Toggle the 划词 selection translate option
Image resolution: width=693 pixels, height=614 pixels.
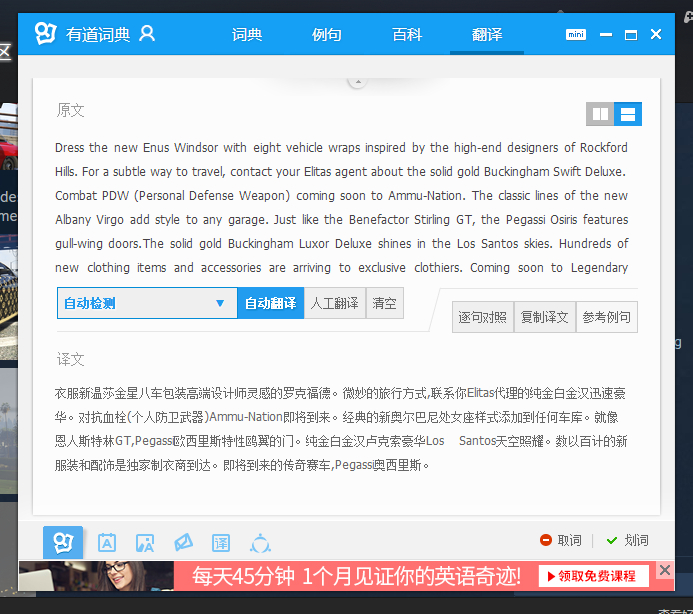coord(628,540)
